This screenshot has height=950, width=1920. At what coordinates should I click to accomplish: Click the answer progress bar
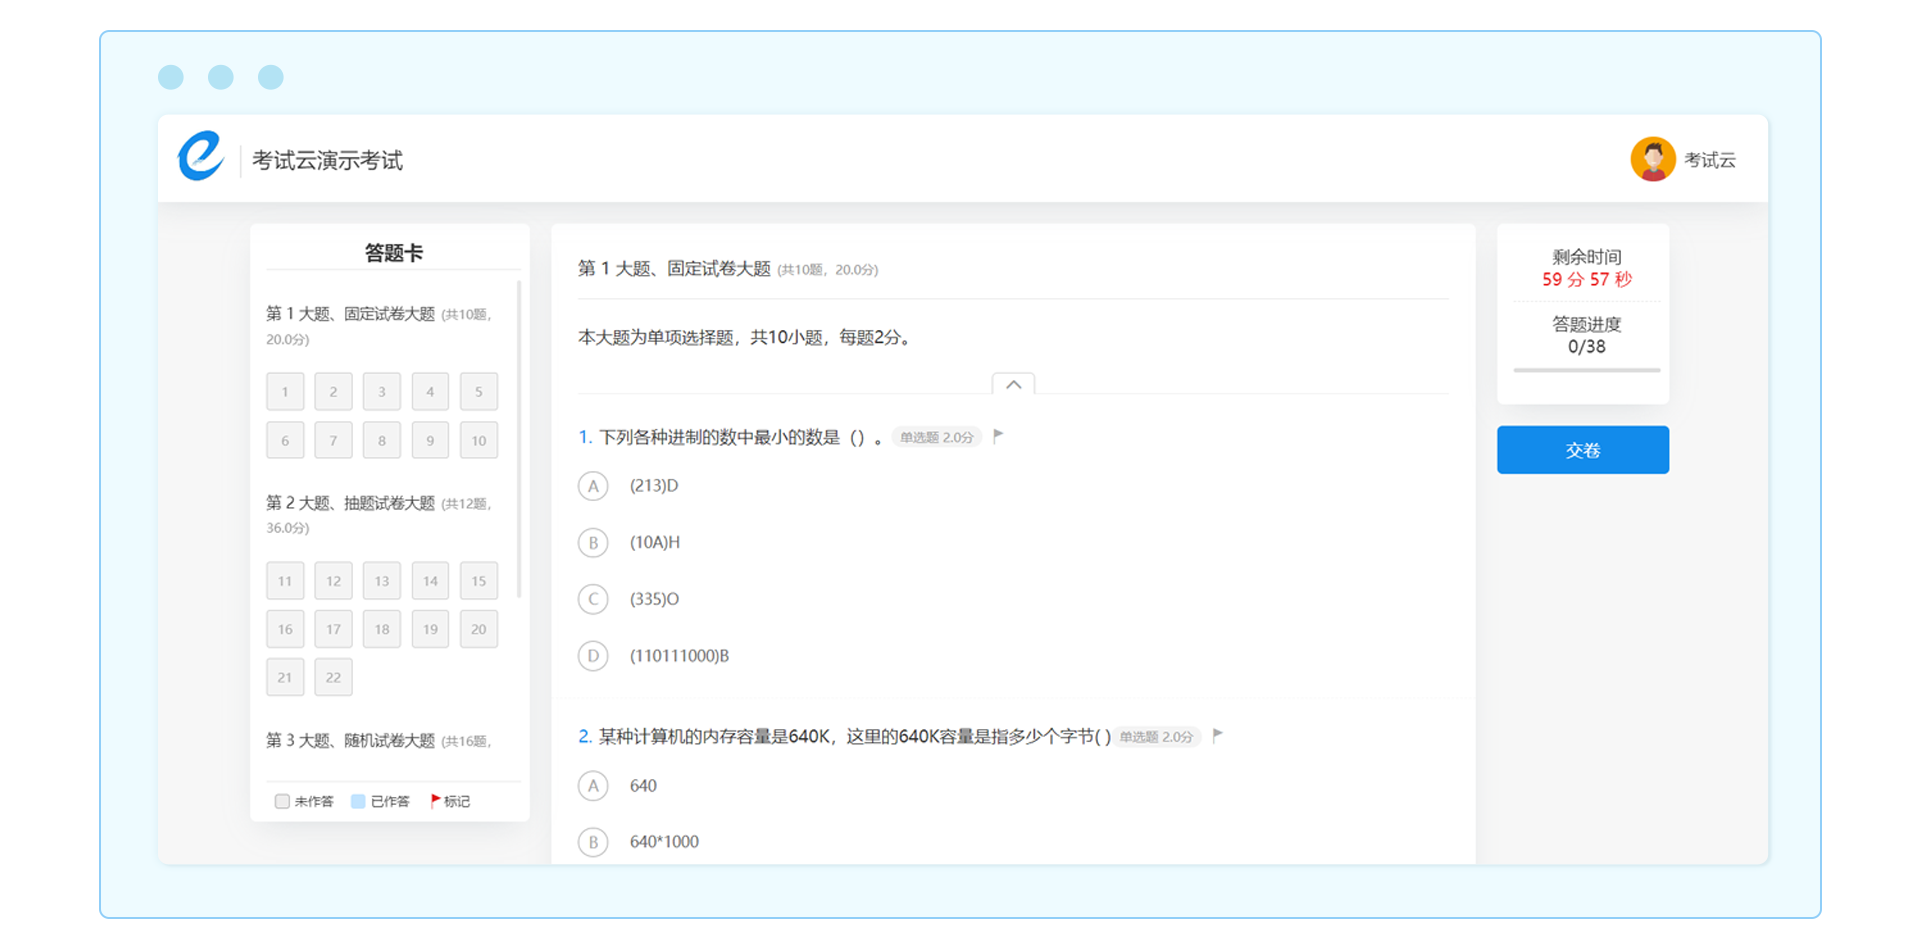tap(1586, 370)
